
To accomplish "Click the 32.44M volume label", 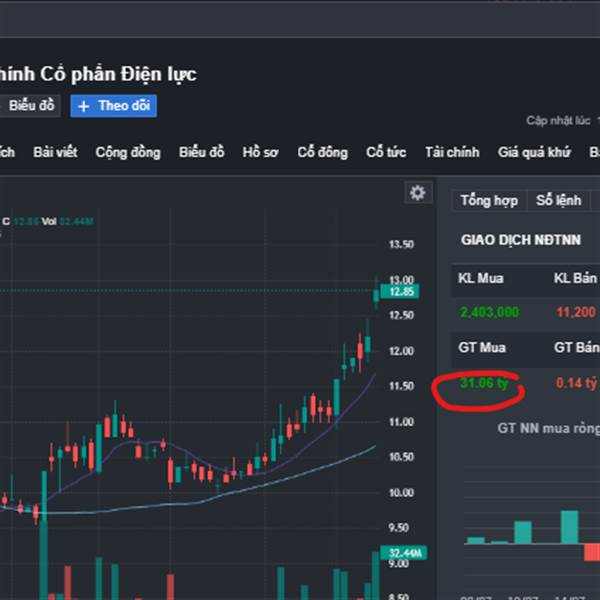I will click(x=404, y=553).
